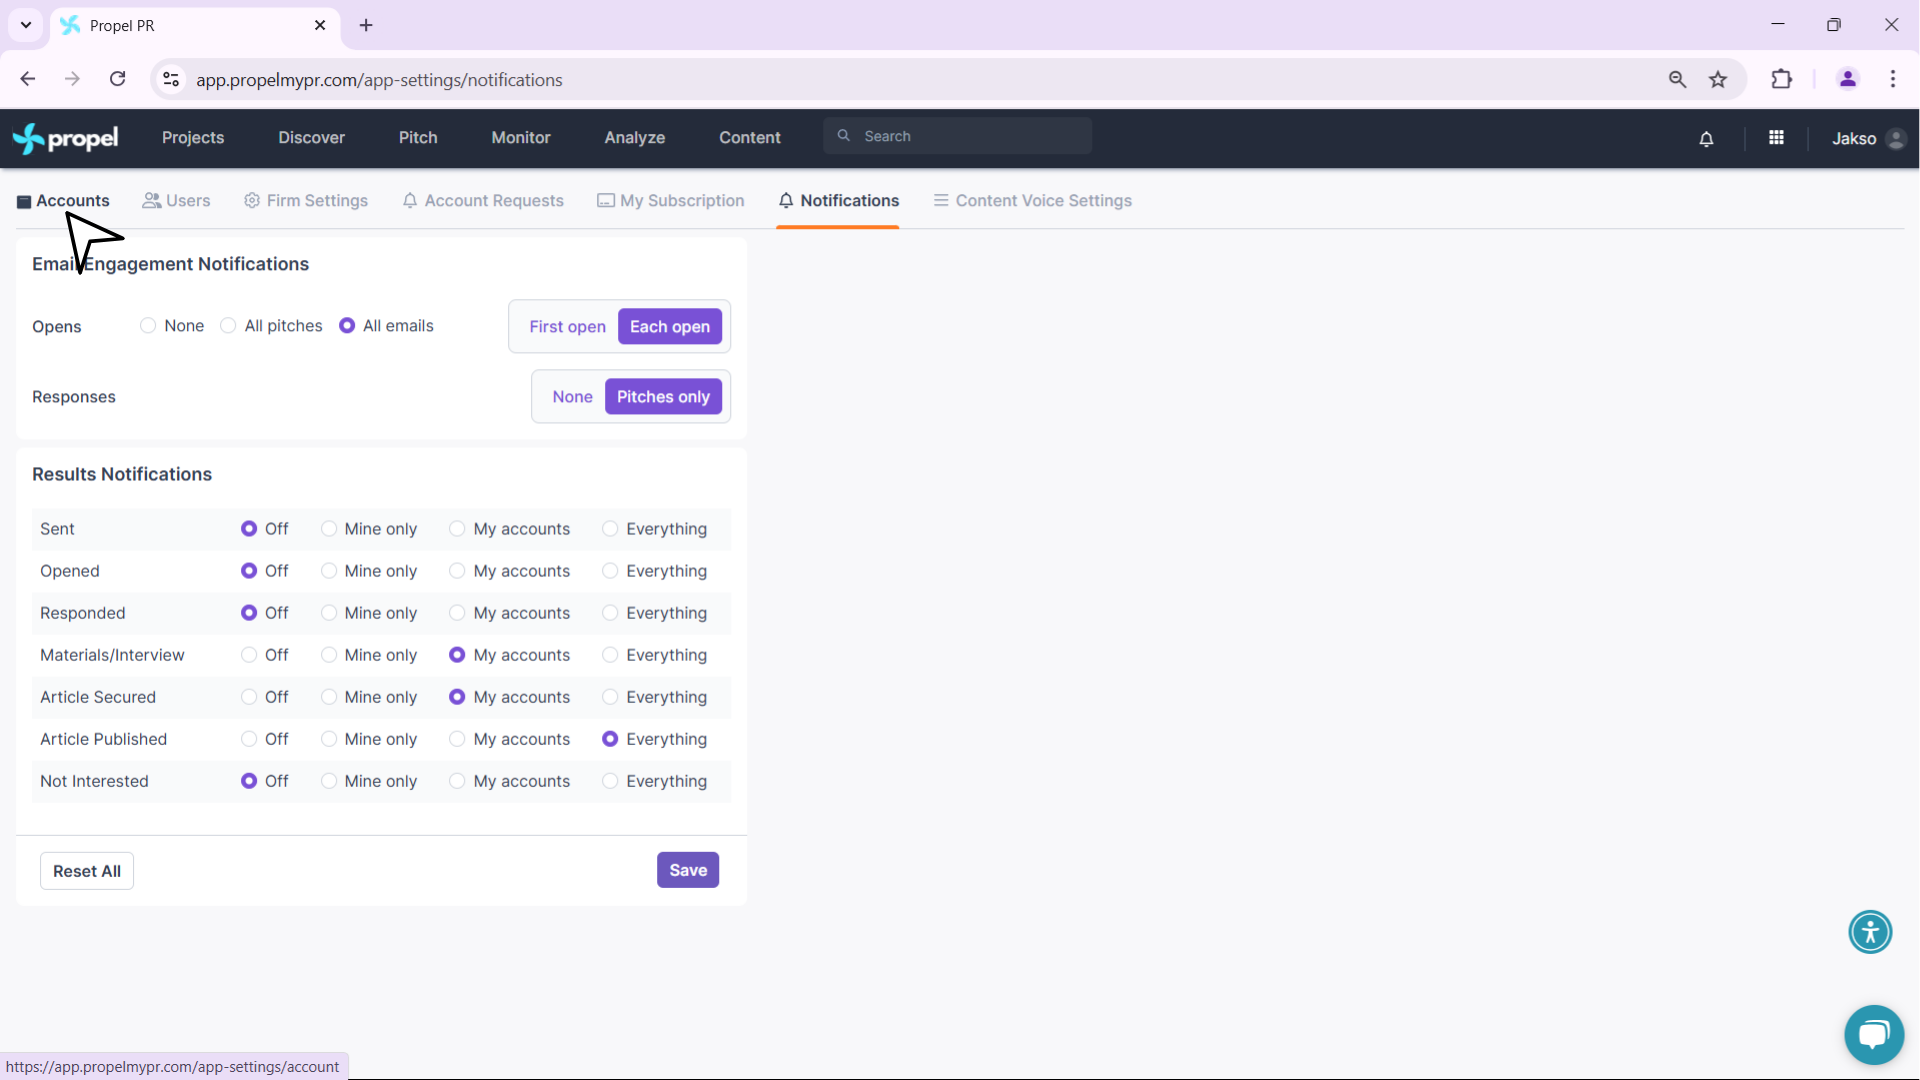Viewport: 1920px width, 1080px height.
Task: Set Article Published to Off
Action: click(249, 739)
